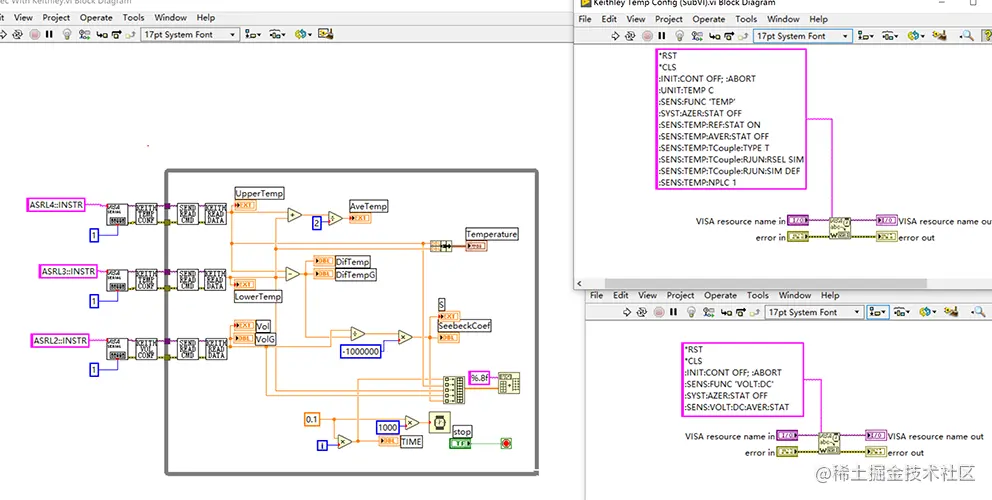Click Run arrow in Keithley Temp Config window
This screenshot has width=992, height=500.
coord(614,36)
